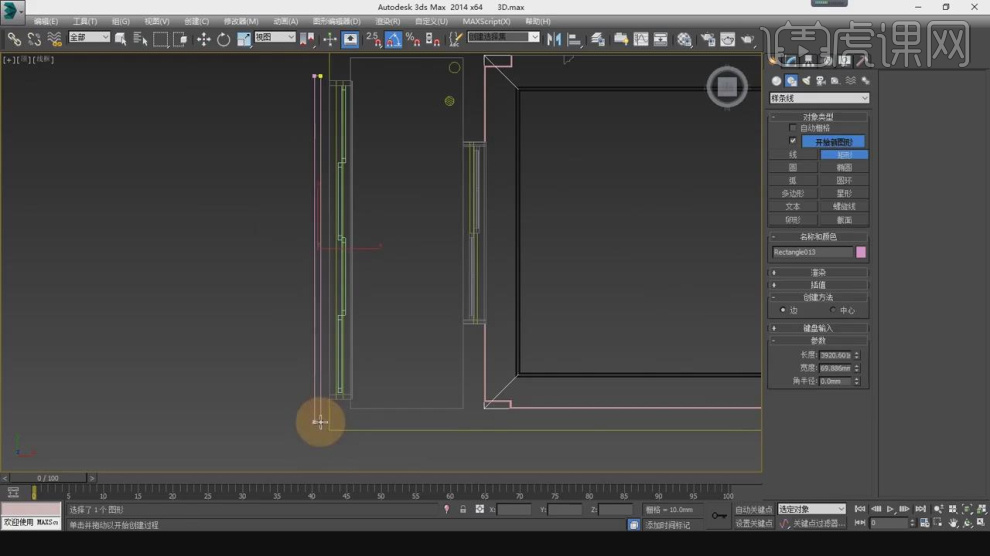The image size is (990, 556).
Task: Click the 螺旋线 (Helix) shape button
Action: (x=844, y=207)
